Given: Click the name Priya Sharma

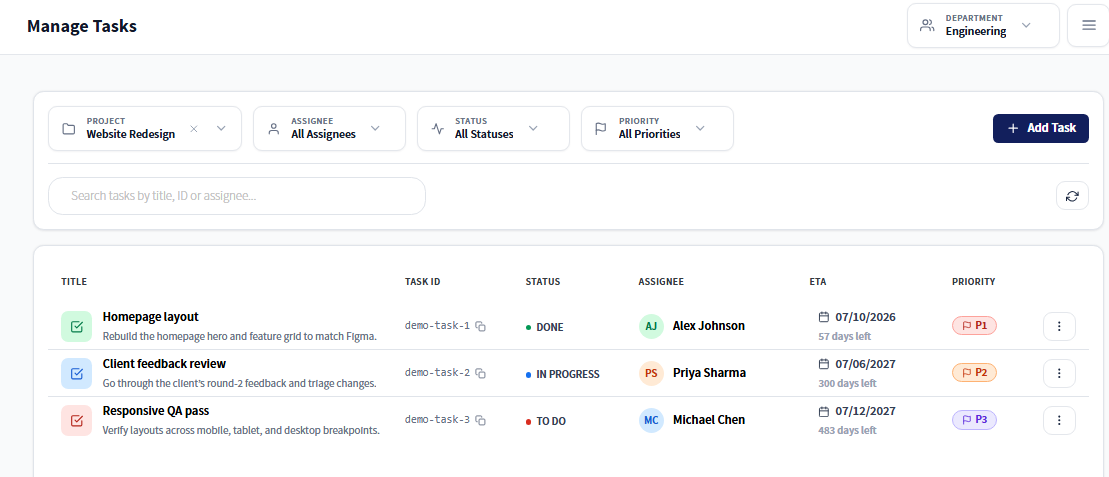Looking at the screenshot, I should click(x=709, y=373).
